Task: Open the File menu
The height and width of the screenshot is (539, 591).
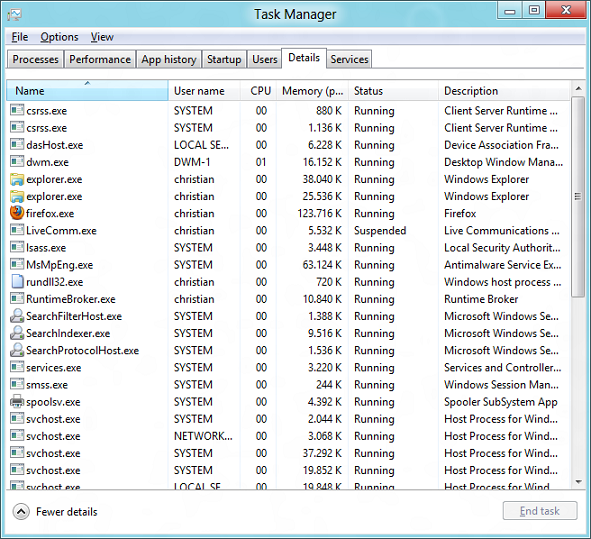Action: 20,37
